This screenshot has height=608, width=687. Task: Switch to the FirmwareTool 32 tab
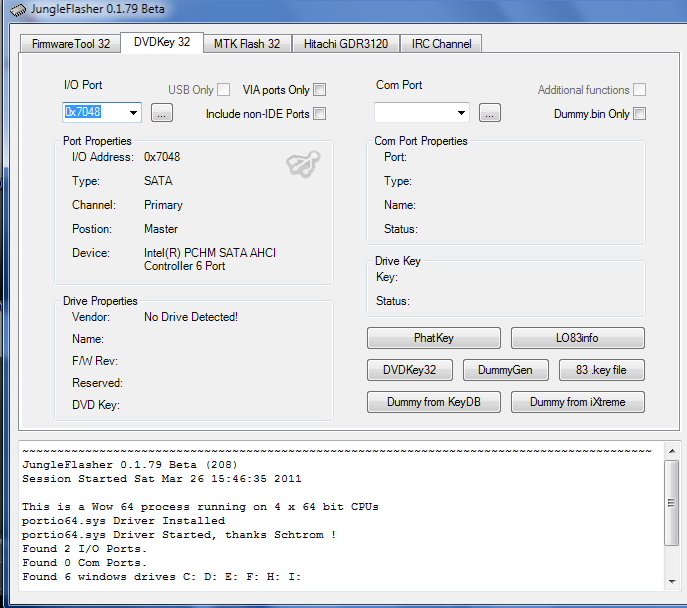click(x=70, y=44)
